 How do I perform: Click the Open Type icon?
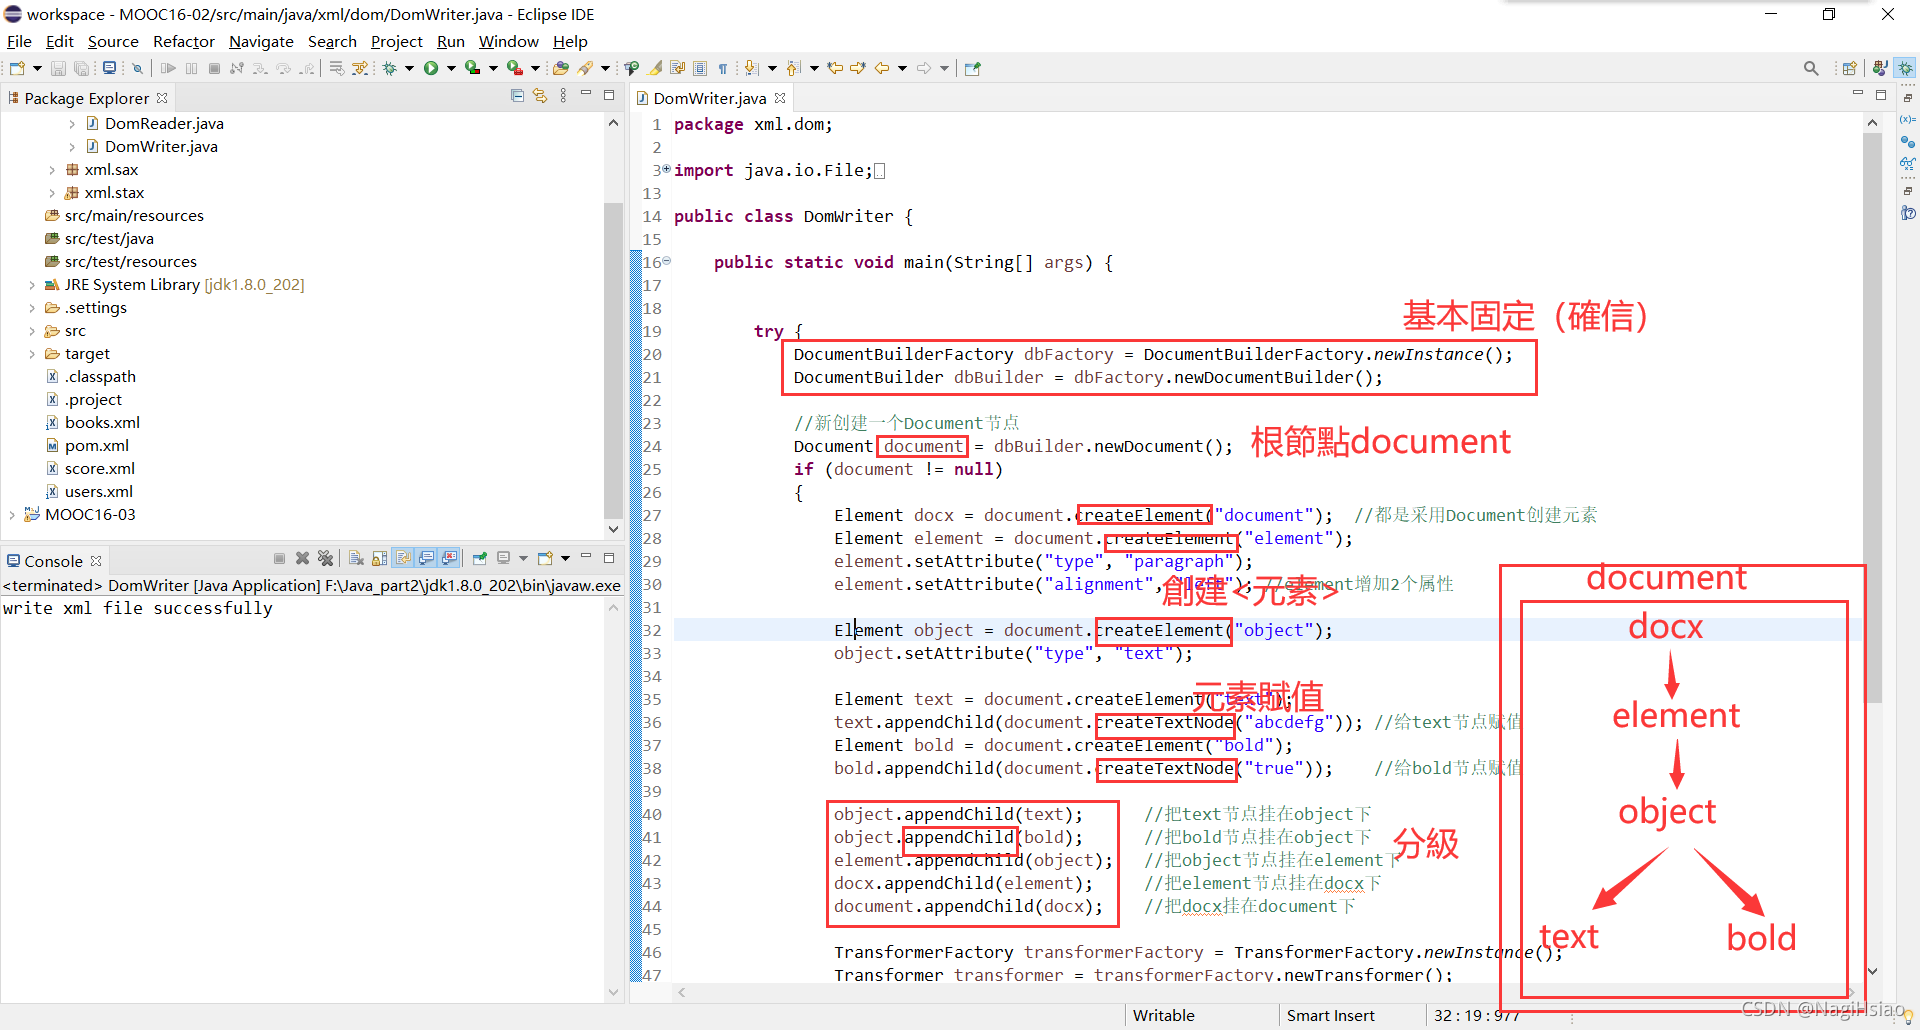[x=561, y=68]
